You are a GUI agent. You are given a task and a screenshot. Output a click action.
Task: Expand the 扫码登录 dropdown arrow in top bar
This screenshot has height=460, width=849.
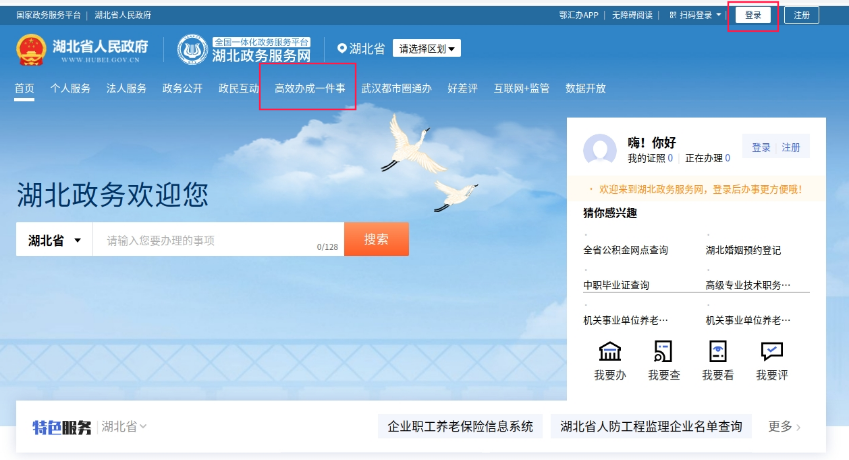[719, 15]
